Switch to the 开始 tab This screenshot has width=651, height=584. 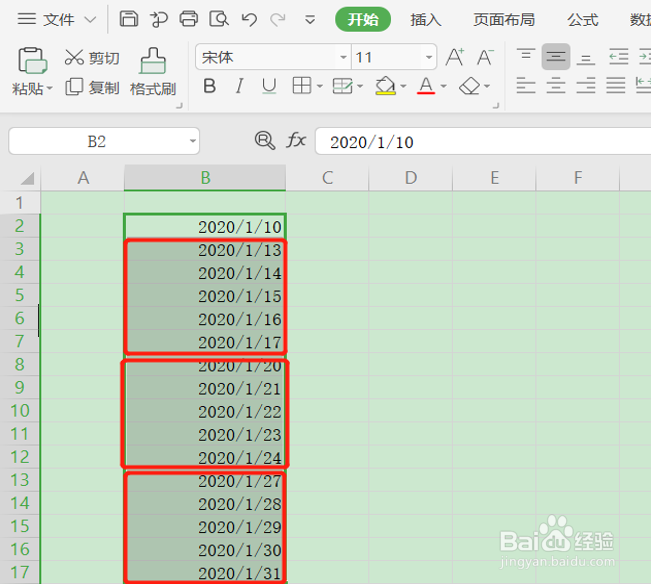click(363, 19)
